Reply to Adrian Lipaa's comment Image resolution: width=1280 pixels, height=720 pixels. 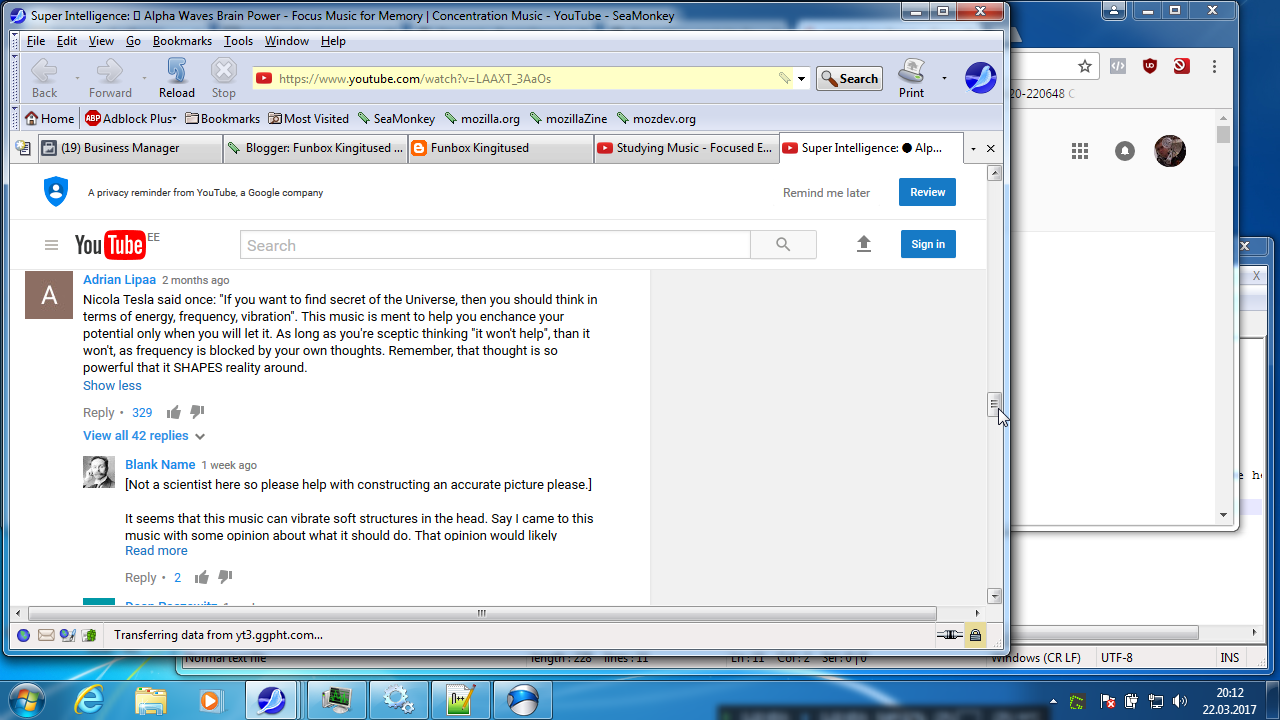click(x=99, y=413)
